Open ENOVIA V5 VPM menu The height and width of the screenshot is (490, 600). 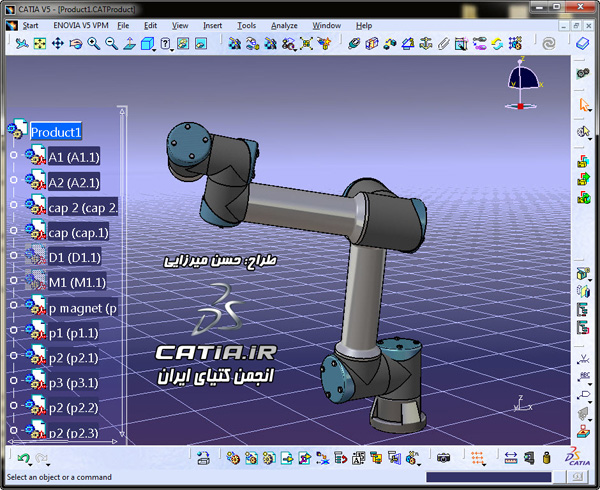pos(81,26)
